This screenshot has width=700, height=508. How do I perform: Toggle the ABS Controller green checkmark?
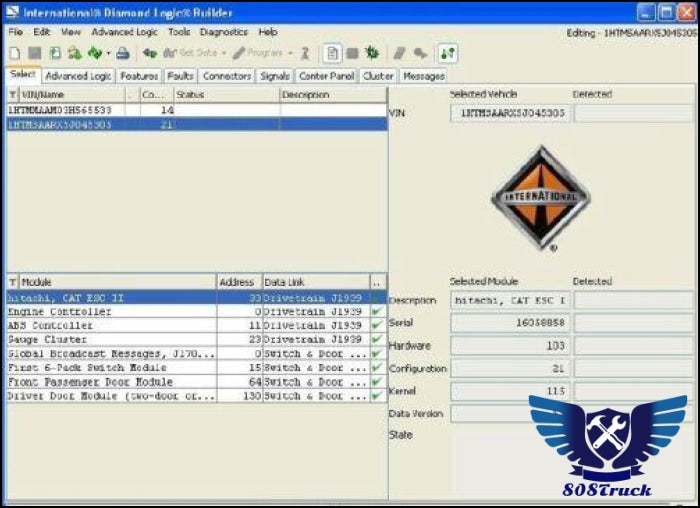coord(376,326)
